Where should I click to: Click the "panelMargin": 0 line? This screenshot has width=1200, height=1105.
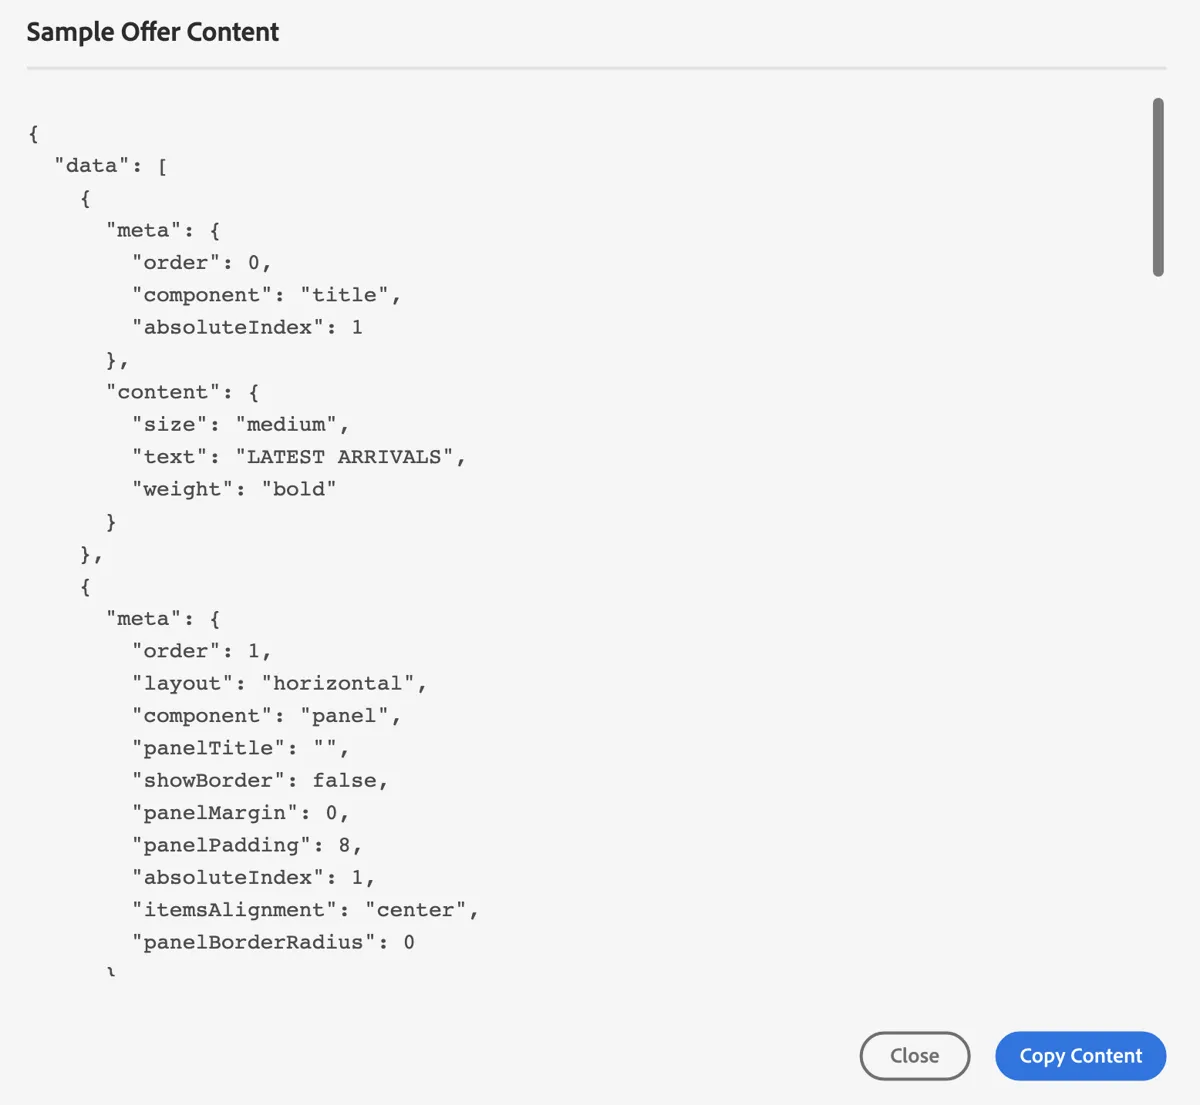point(240,813)
